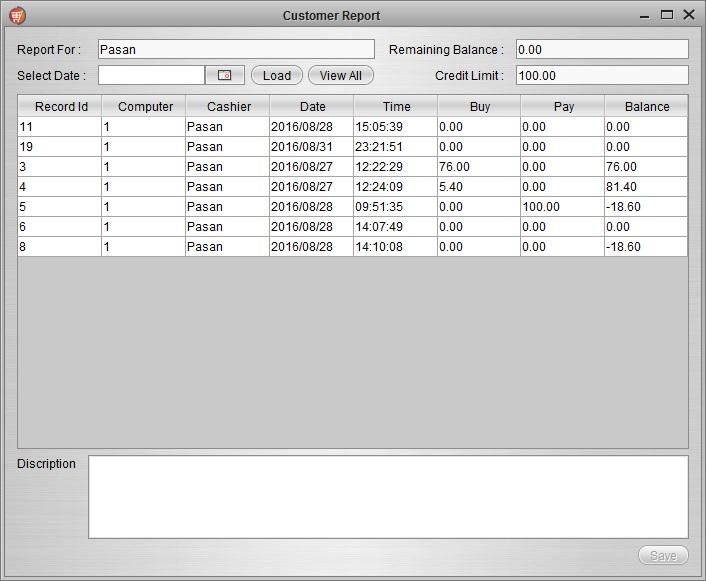Click into the Discription text area
The image size is (706, 581).
point(388,497)
